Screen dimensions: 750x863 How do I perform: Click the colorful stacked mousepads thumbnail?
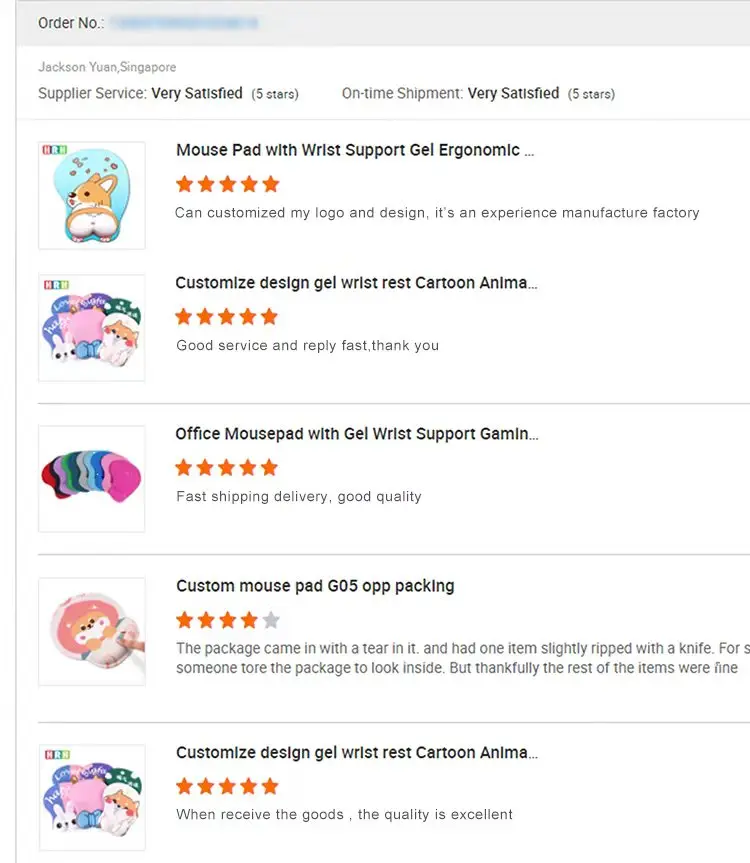[91, 478]
